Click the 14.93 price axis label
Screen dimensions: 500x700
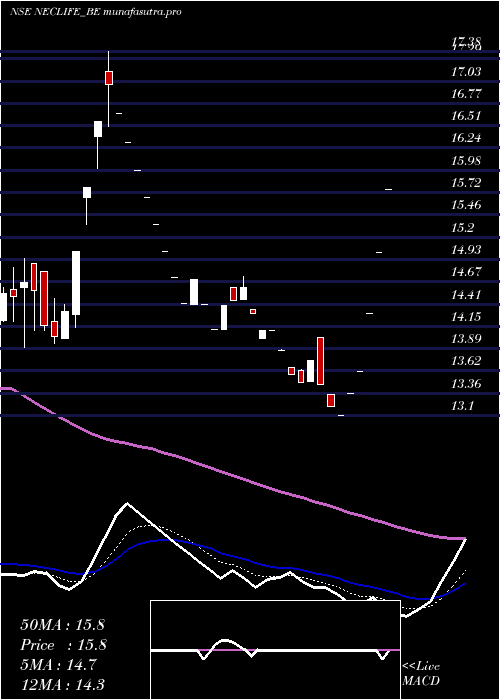point(467,250)
